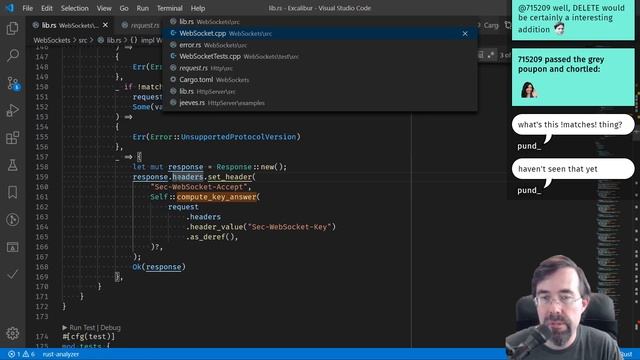Viewport: 640px width, 360px height.
Task: Select error.rs in quick open list
Action: point(320,45)
